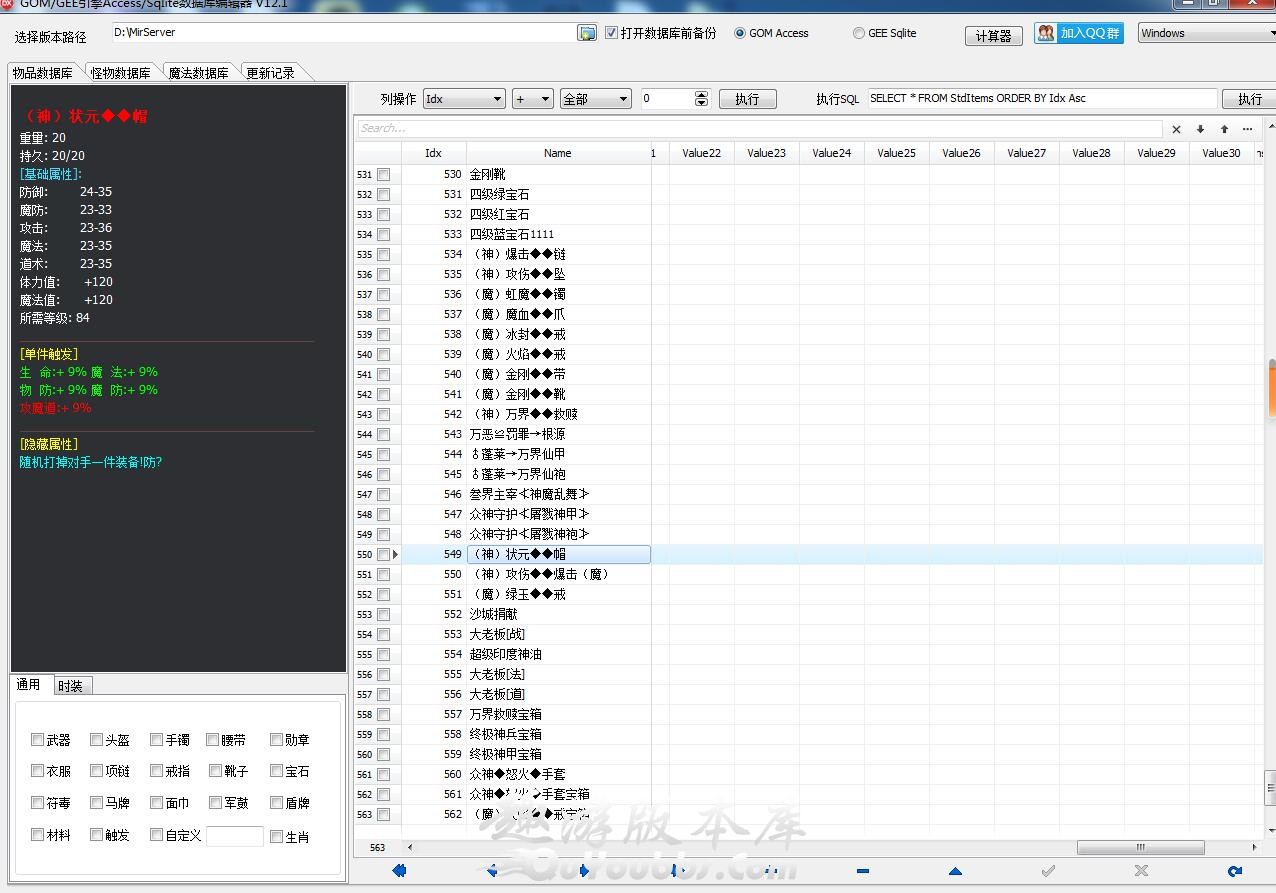Screen dimensions: 1276x893
Task: Click the Name column header
Action: click(x=558, y=153)
